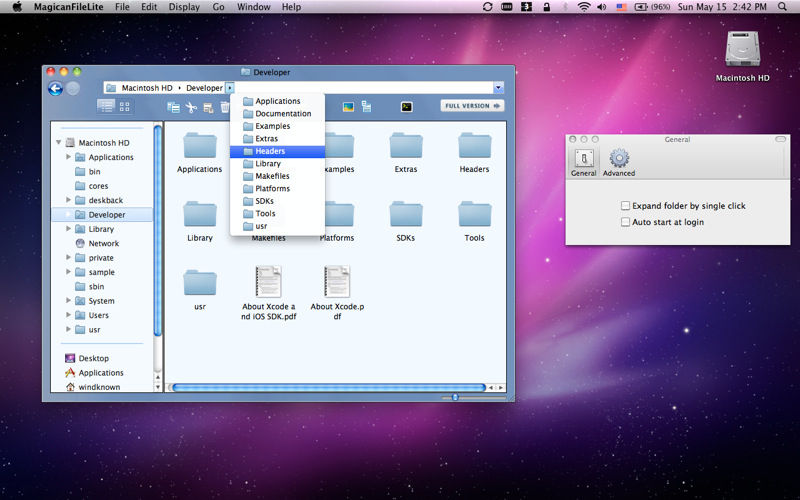Click the Wi-Fi icon in menu bar
This screenshot has height=500, width=800.
(x=584, y=7)
